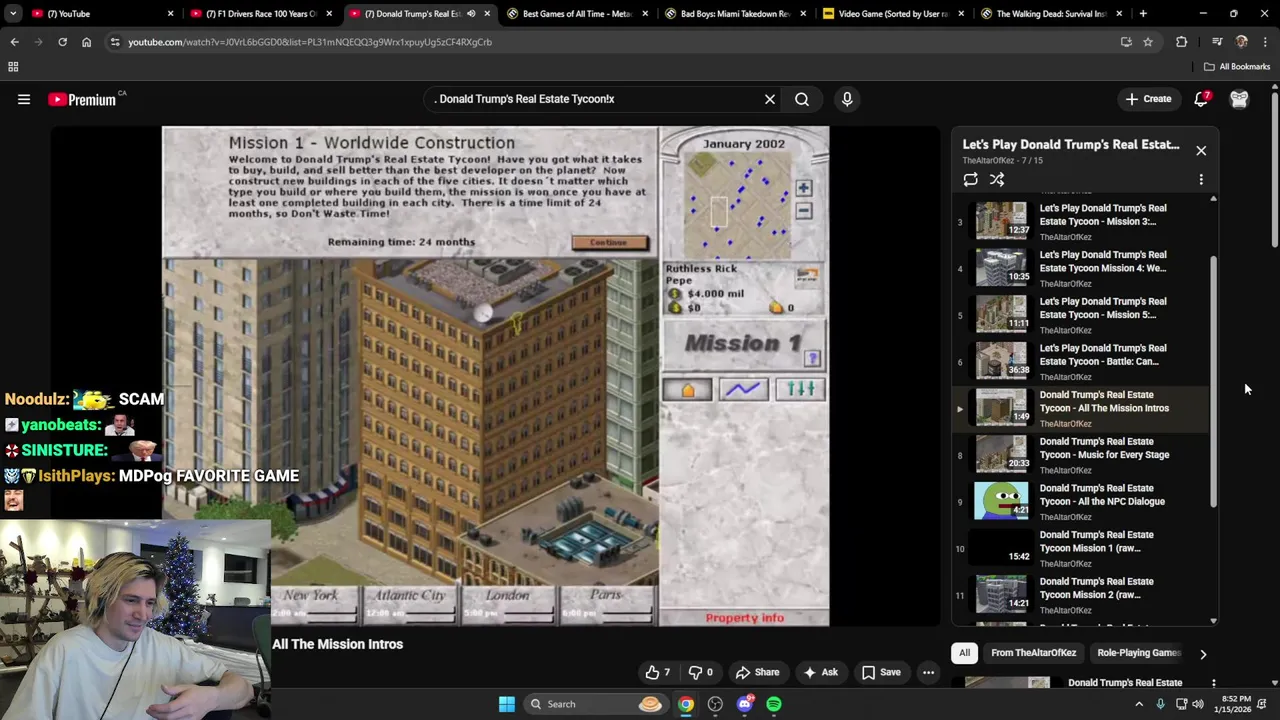Open the Windows Start menu

point(507,704)
